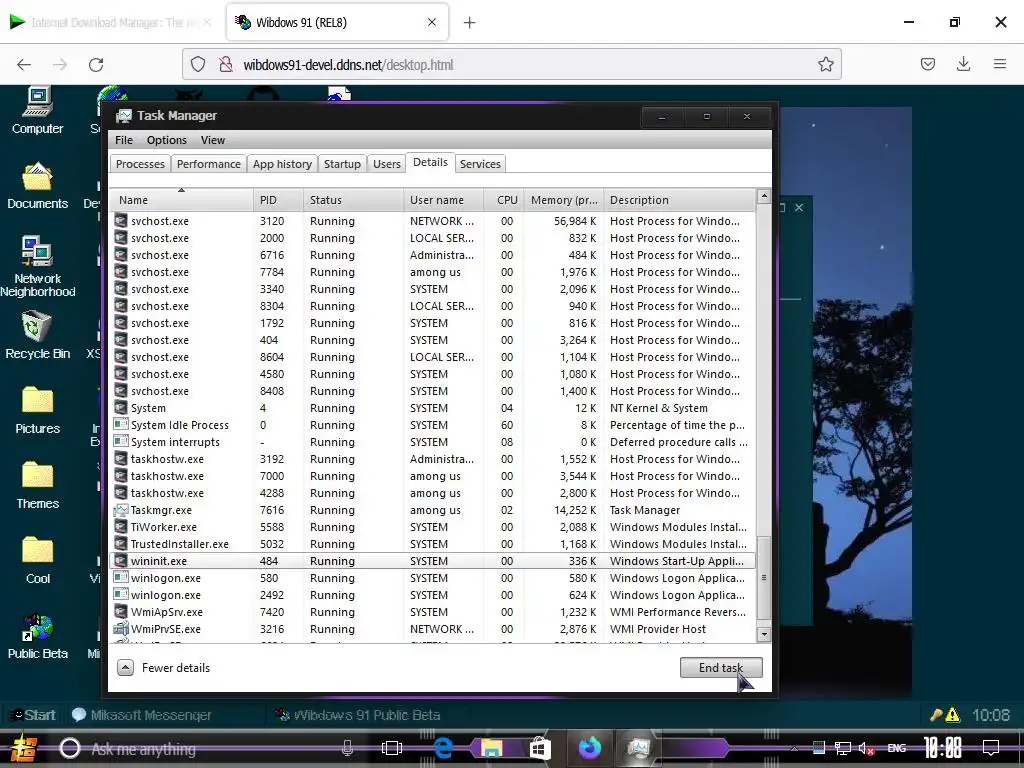This screenshot has height=768, width=1024.
Task: Sort by the User name column header
Action: coord(443,200)
